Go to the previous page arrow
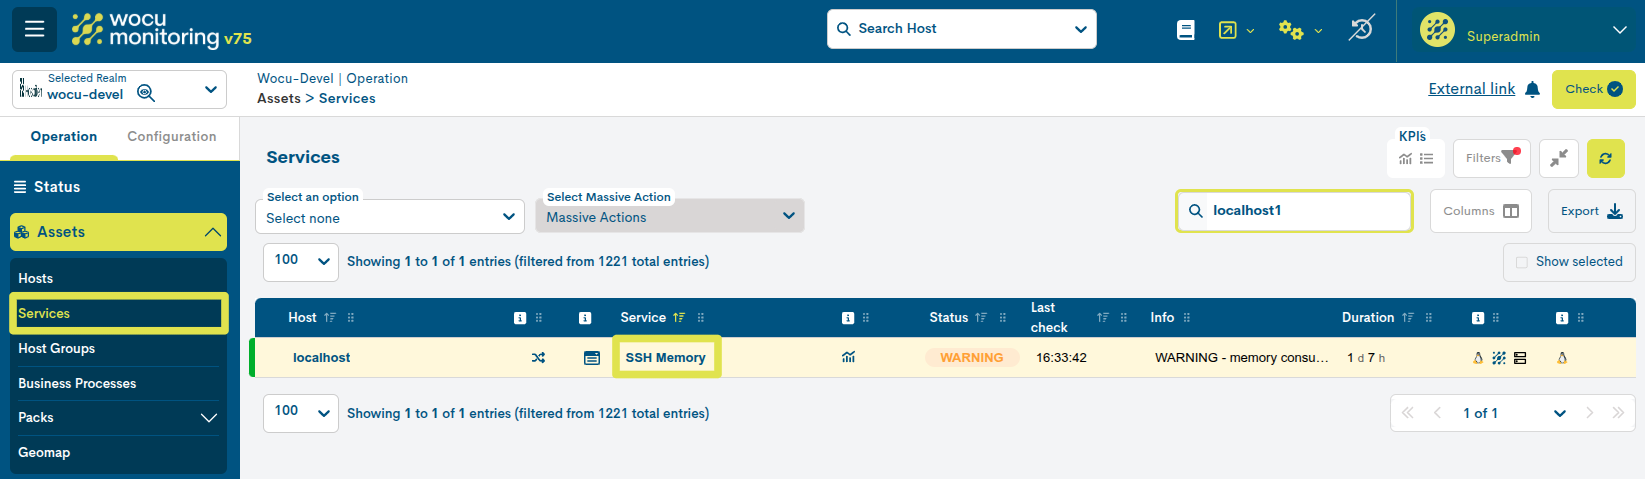Viewport: 1645px width, 479px height. [1437, 413]
